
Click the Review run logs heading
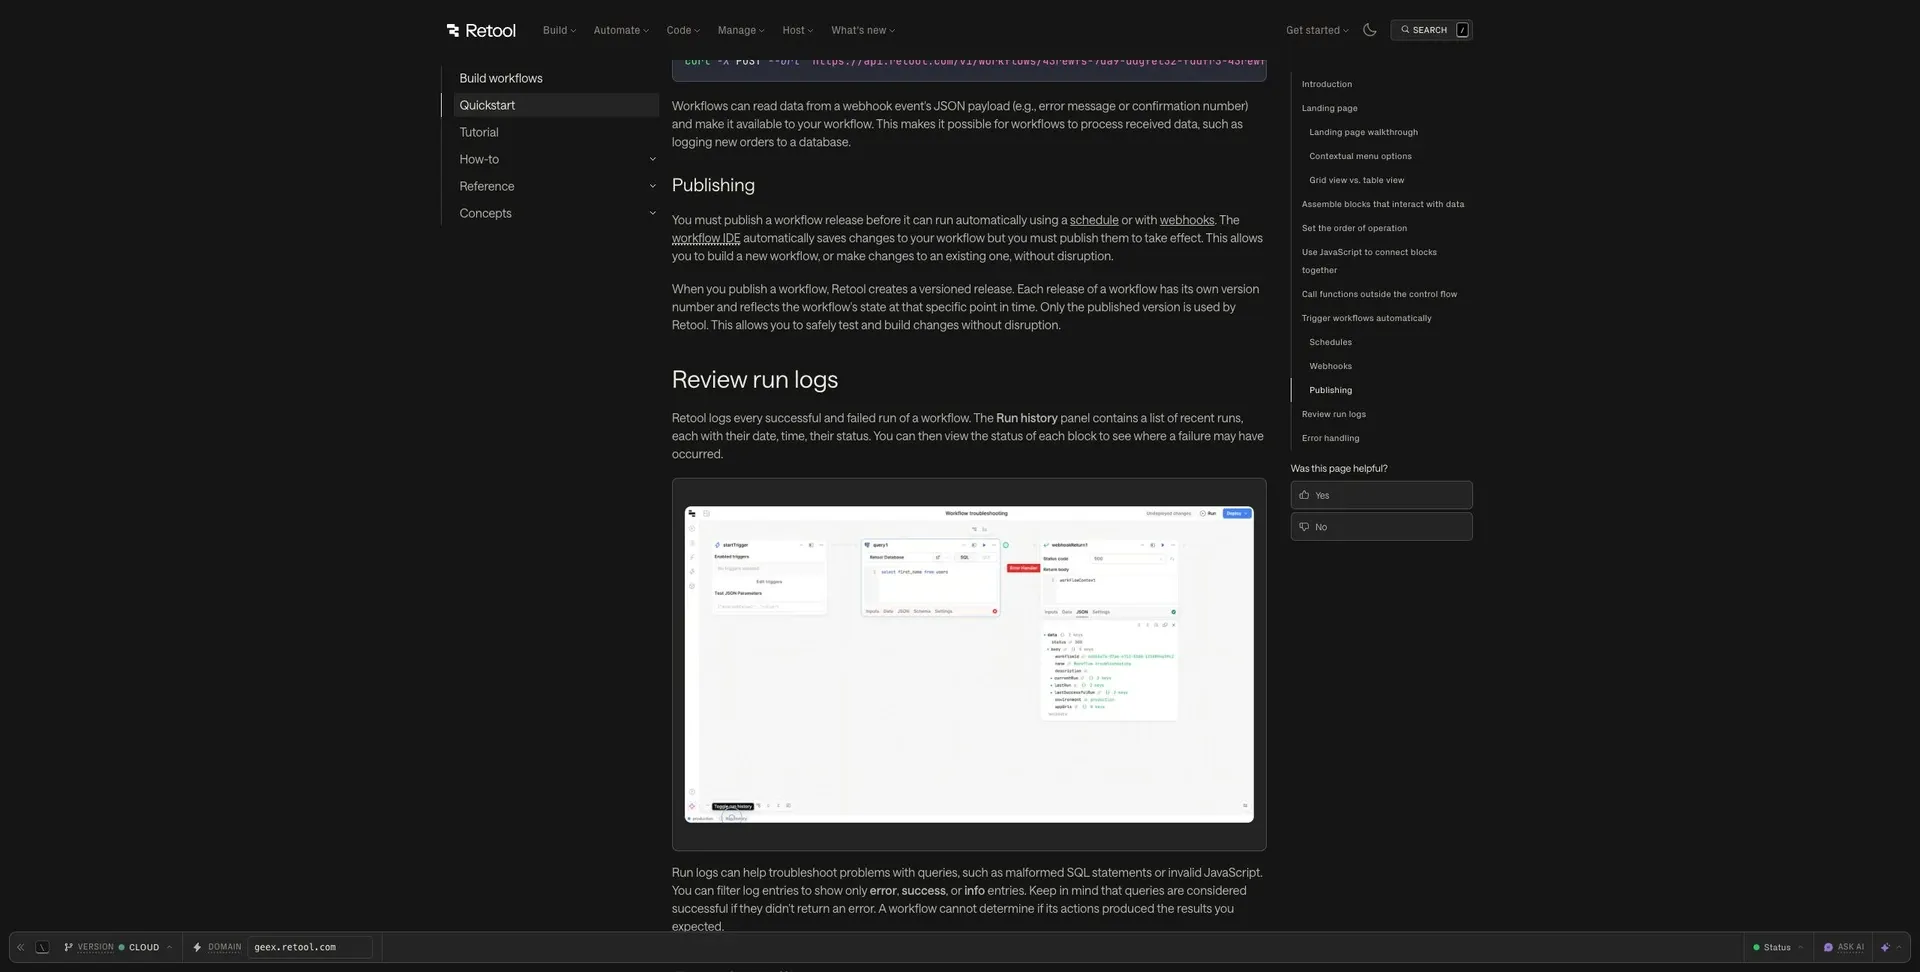click(755, 380)
